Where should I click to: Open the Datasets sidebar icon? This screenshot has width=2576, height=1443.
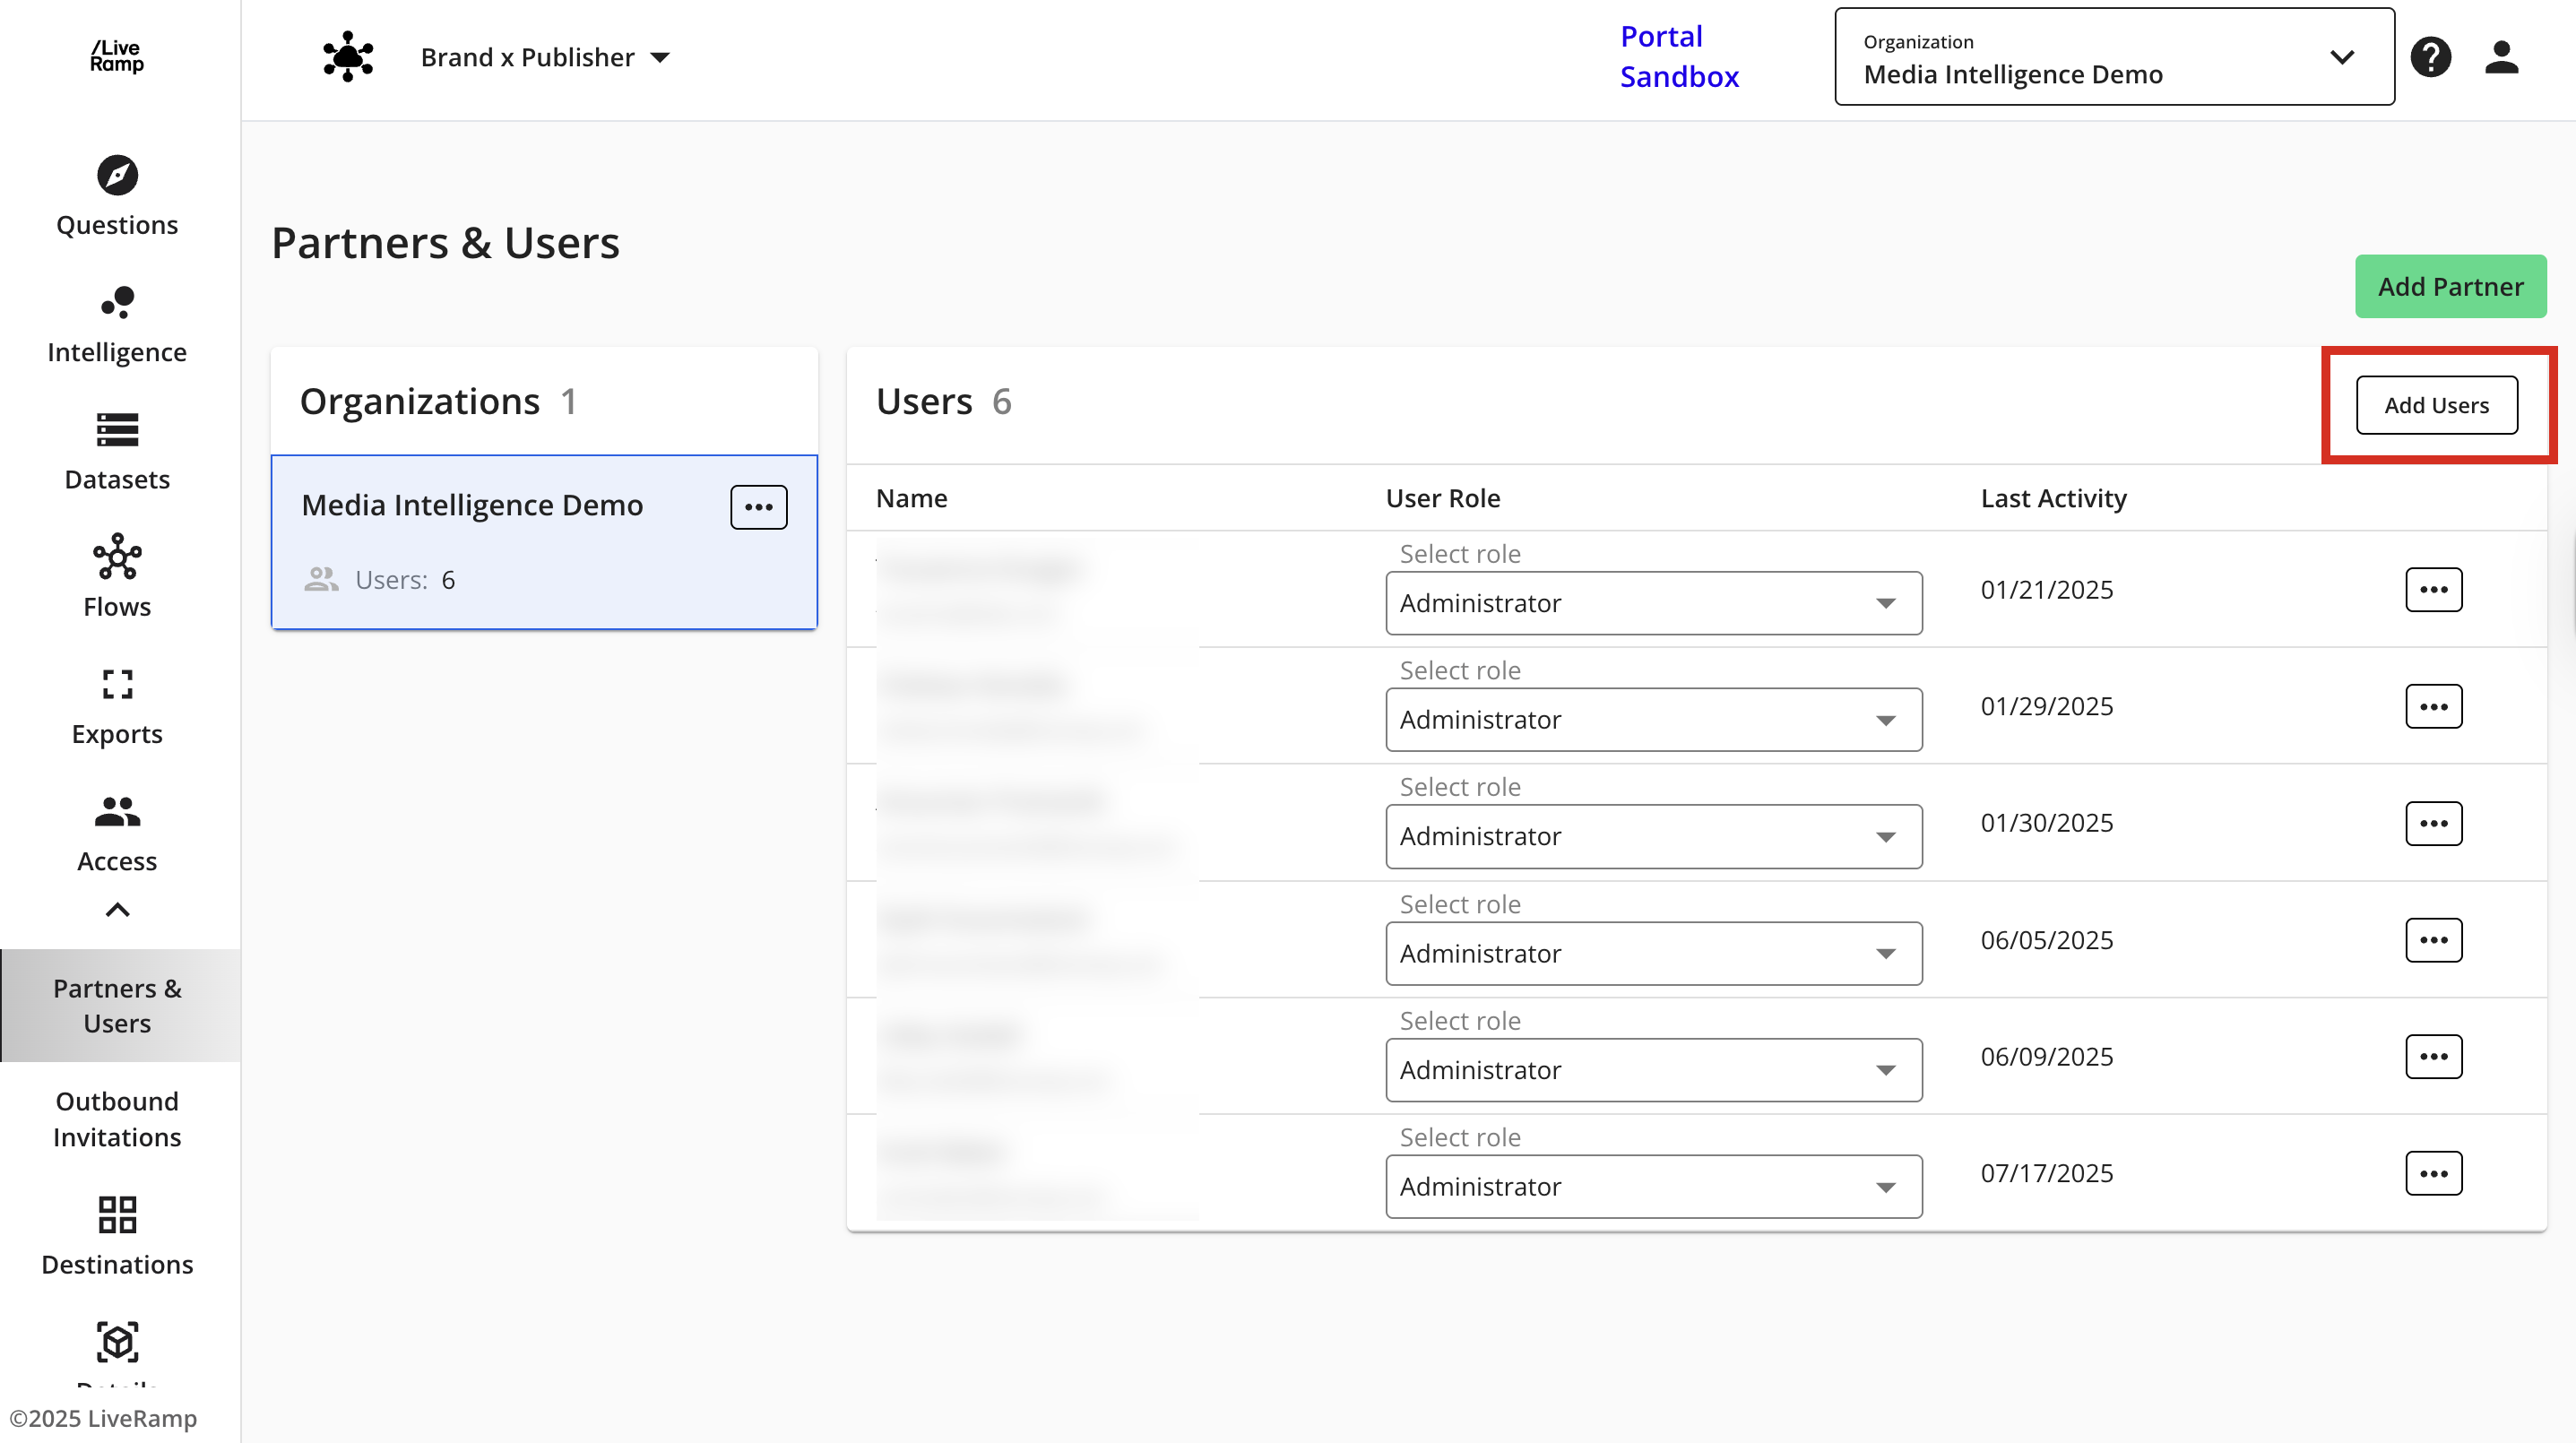117,430
